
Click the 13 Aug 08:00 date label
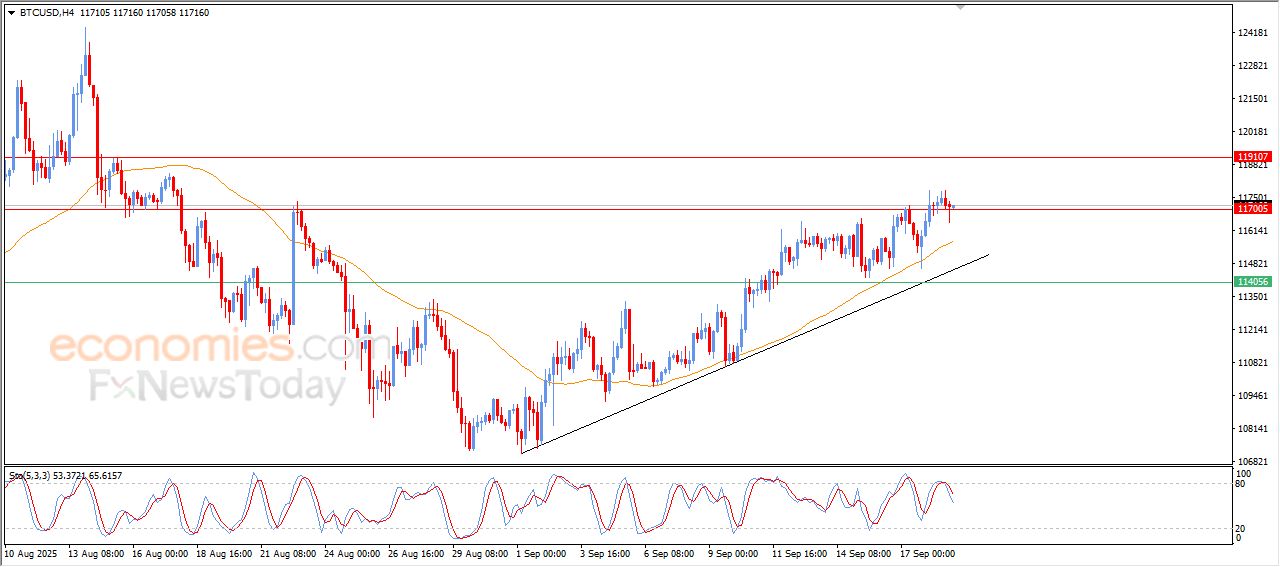pos(96,553)
